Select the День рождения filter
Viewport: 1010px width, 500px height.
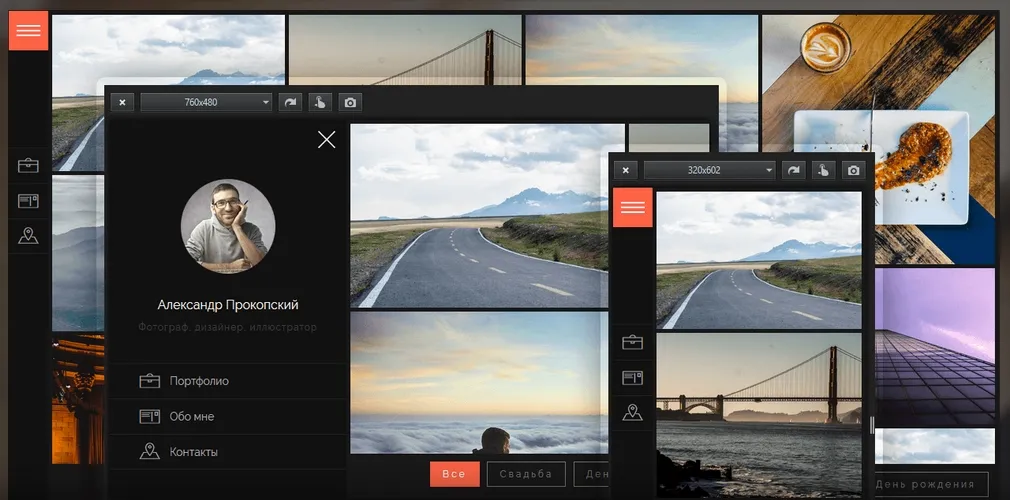click(928, 484)
